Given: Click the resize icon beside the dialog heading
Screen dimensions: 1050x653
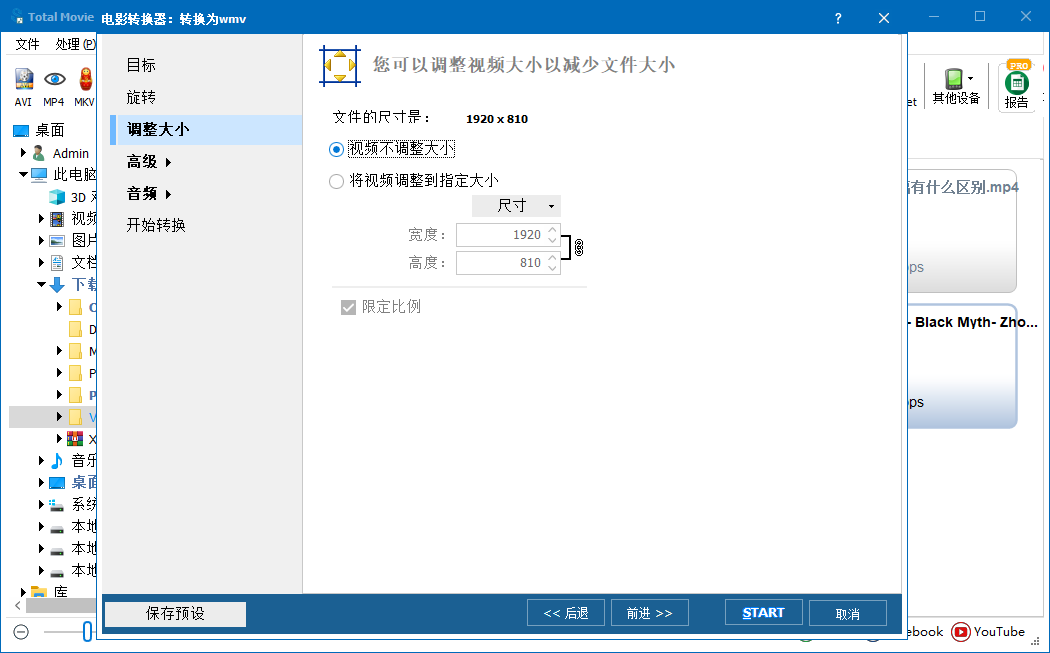Looking at the screenshot, I should (340, 65).
